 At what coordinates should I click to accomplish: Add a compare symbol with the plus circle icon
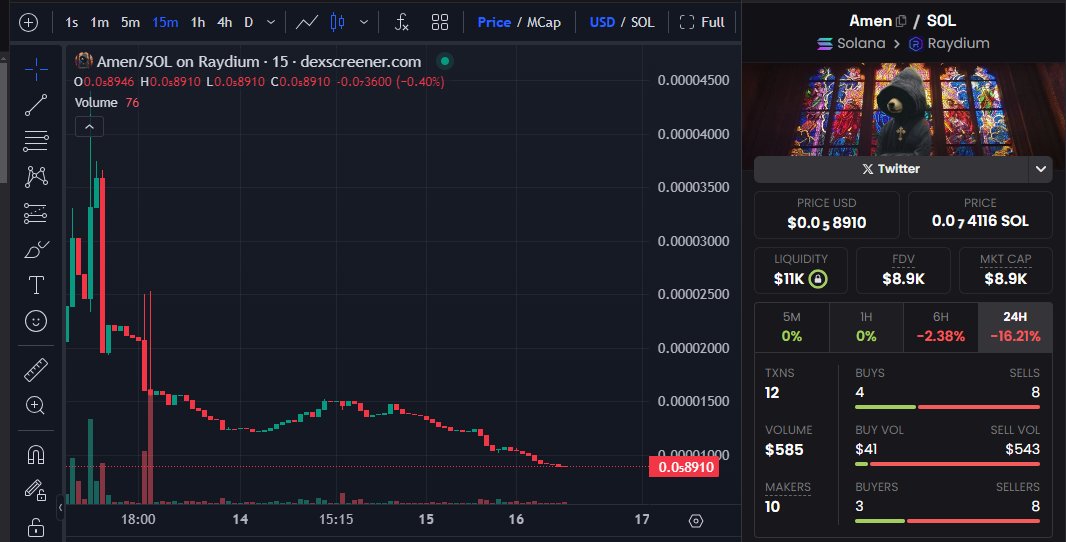pos(28,22)
